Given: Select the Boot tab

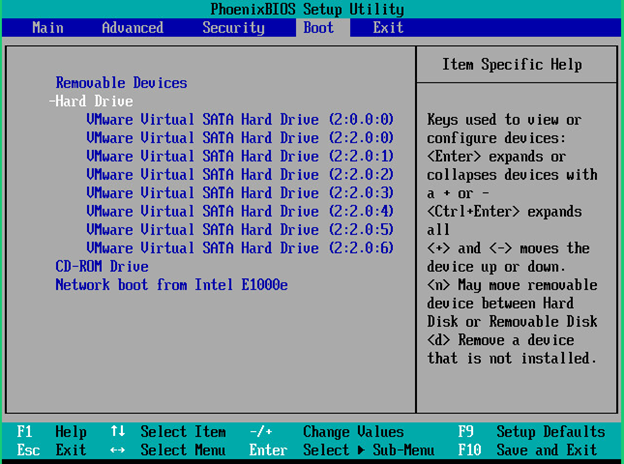Looking at the screenshot, I should click(319, 28).
